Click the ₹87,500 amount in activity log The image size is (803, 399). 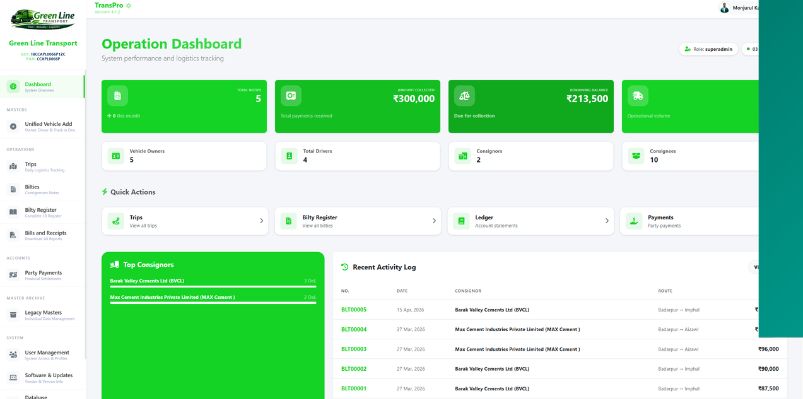click(x=768, y=388)
